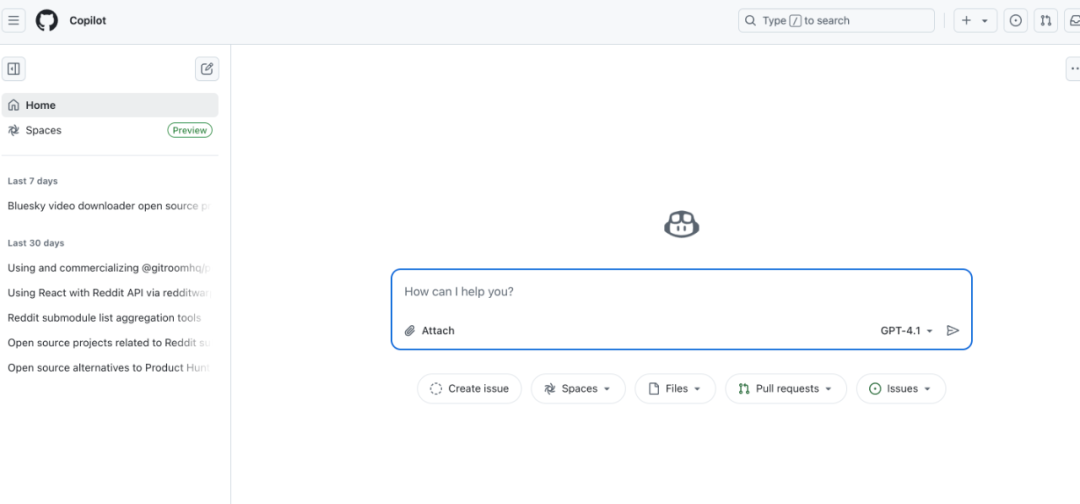1080x504 pixels.
Task: Open notifications inbox icon
Action: [x=1073, y=21]
